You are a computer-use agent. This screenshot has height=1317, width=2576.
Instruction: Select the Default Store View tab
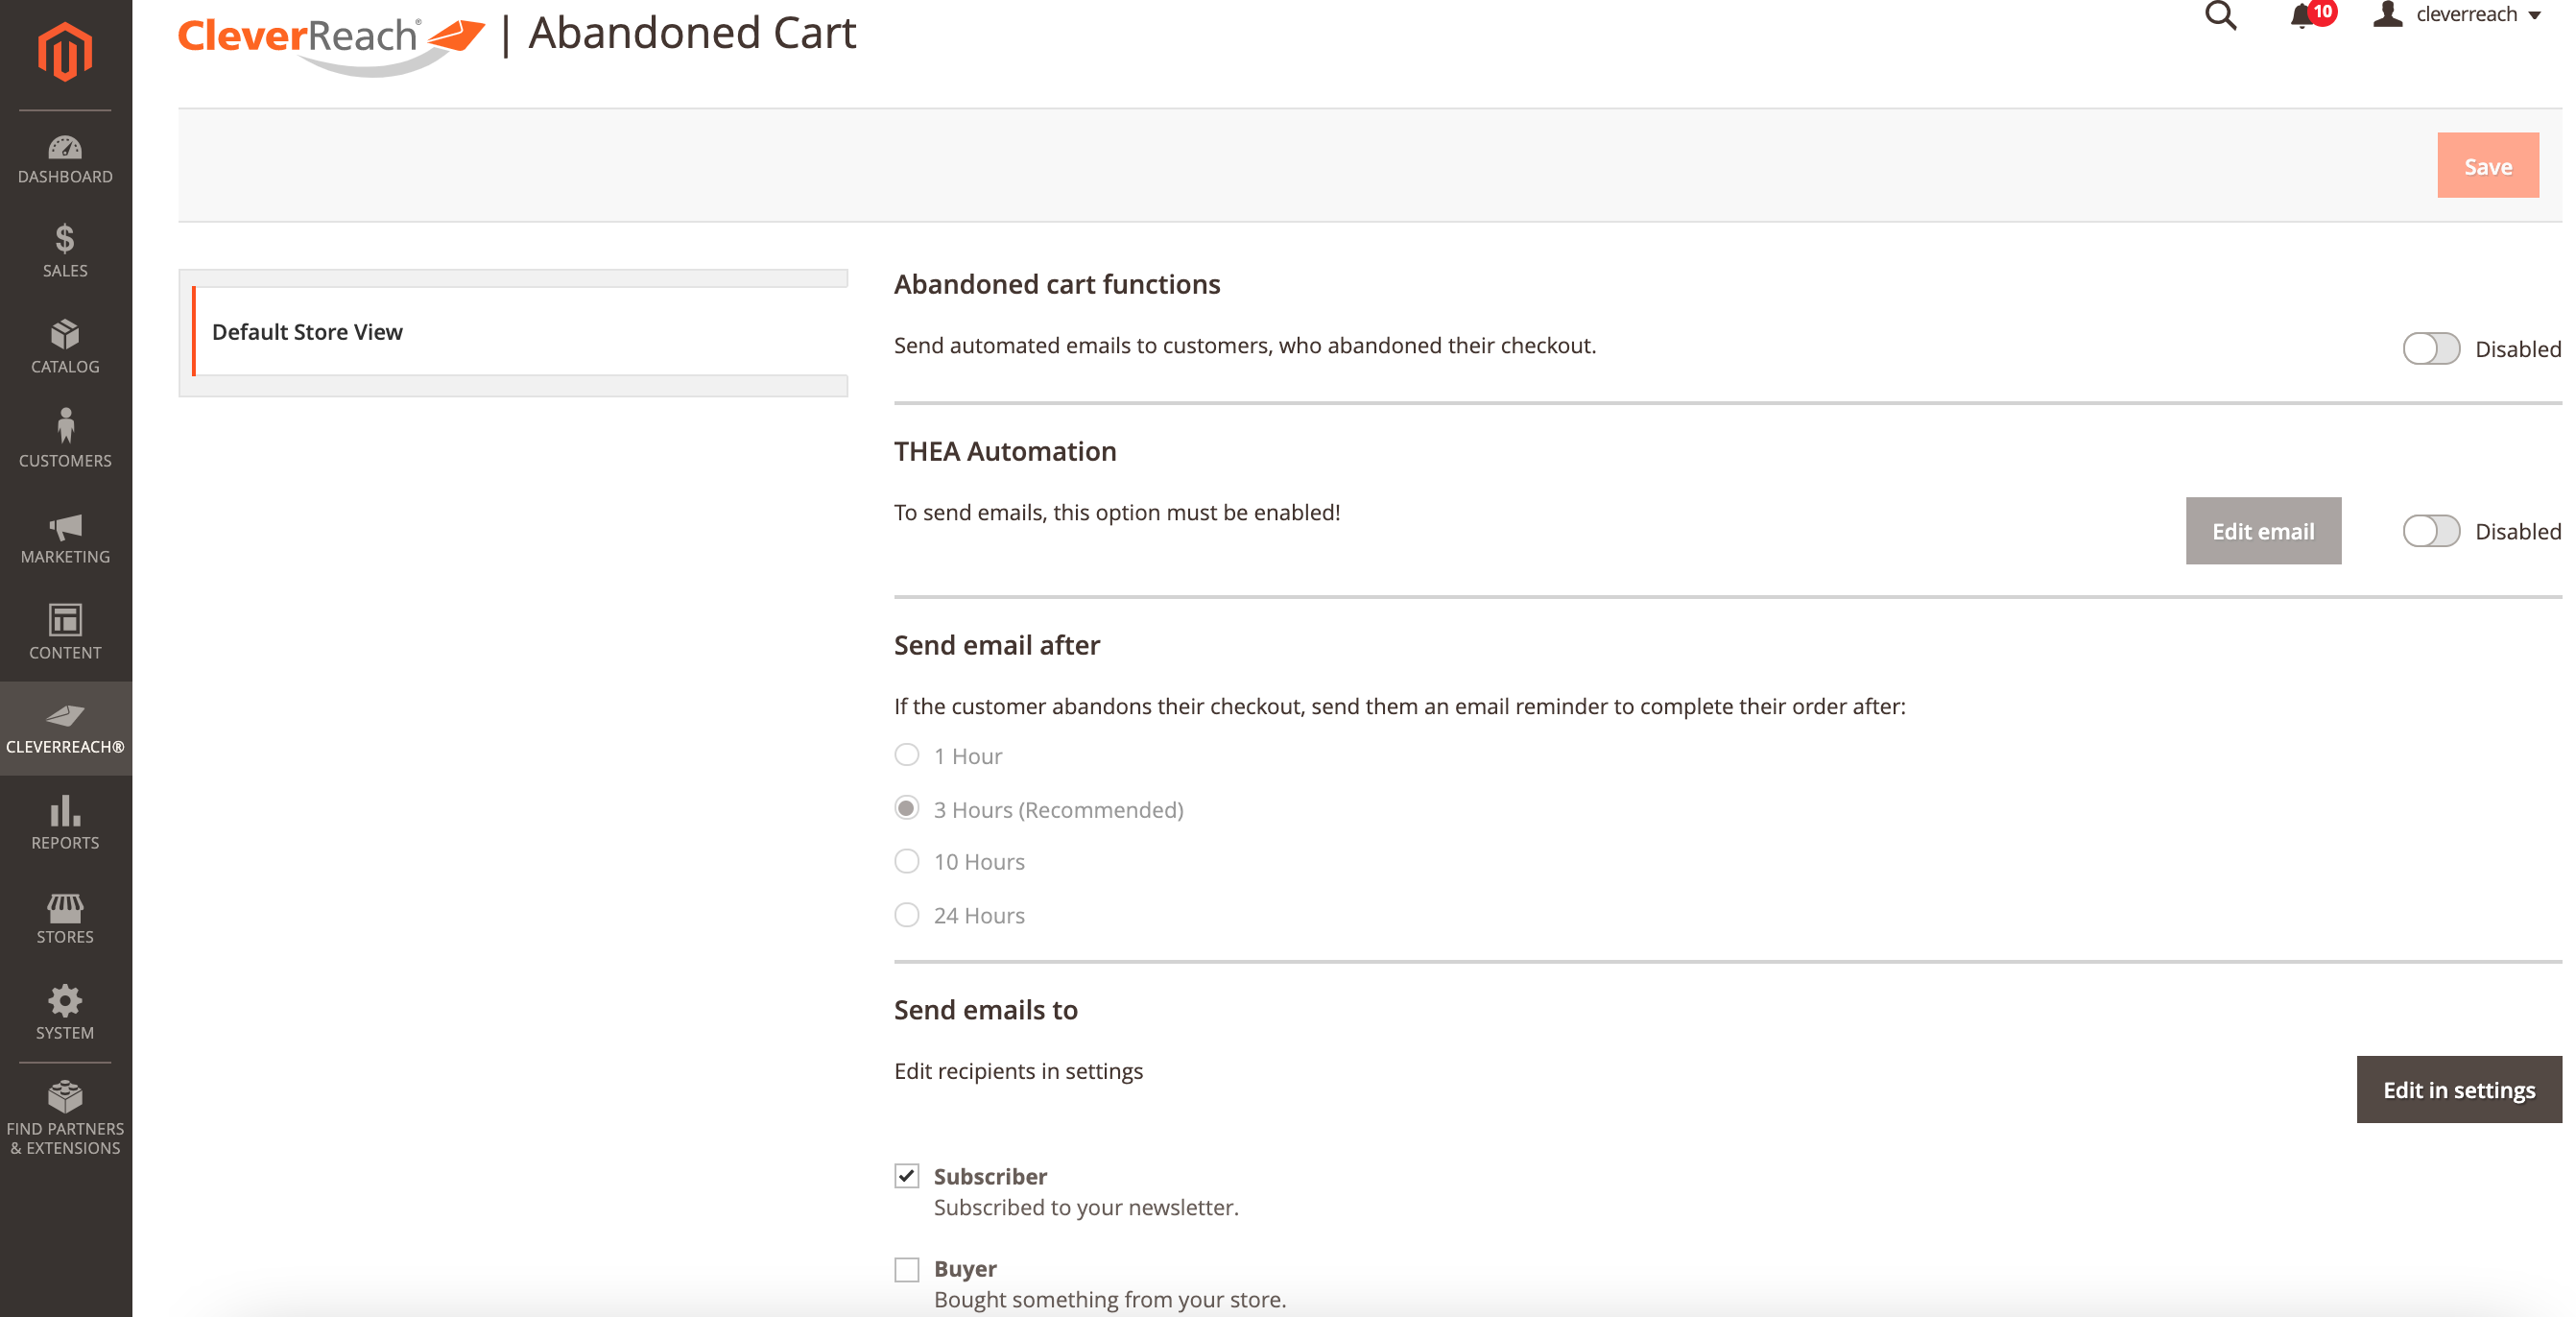pyautogui.click(x=307, y=332)
